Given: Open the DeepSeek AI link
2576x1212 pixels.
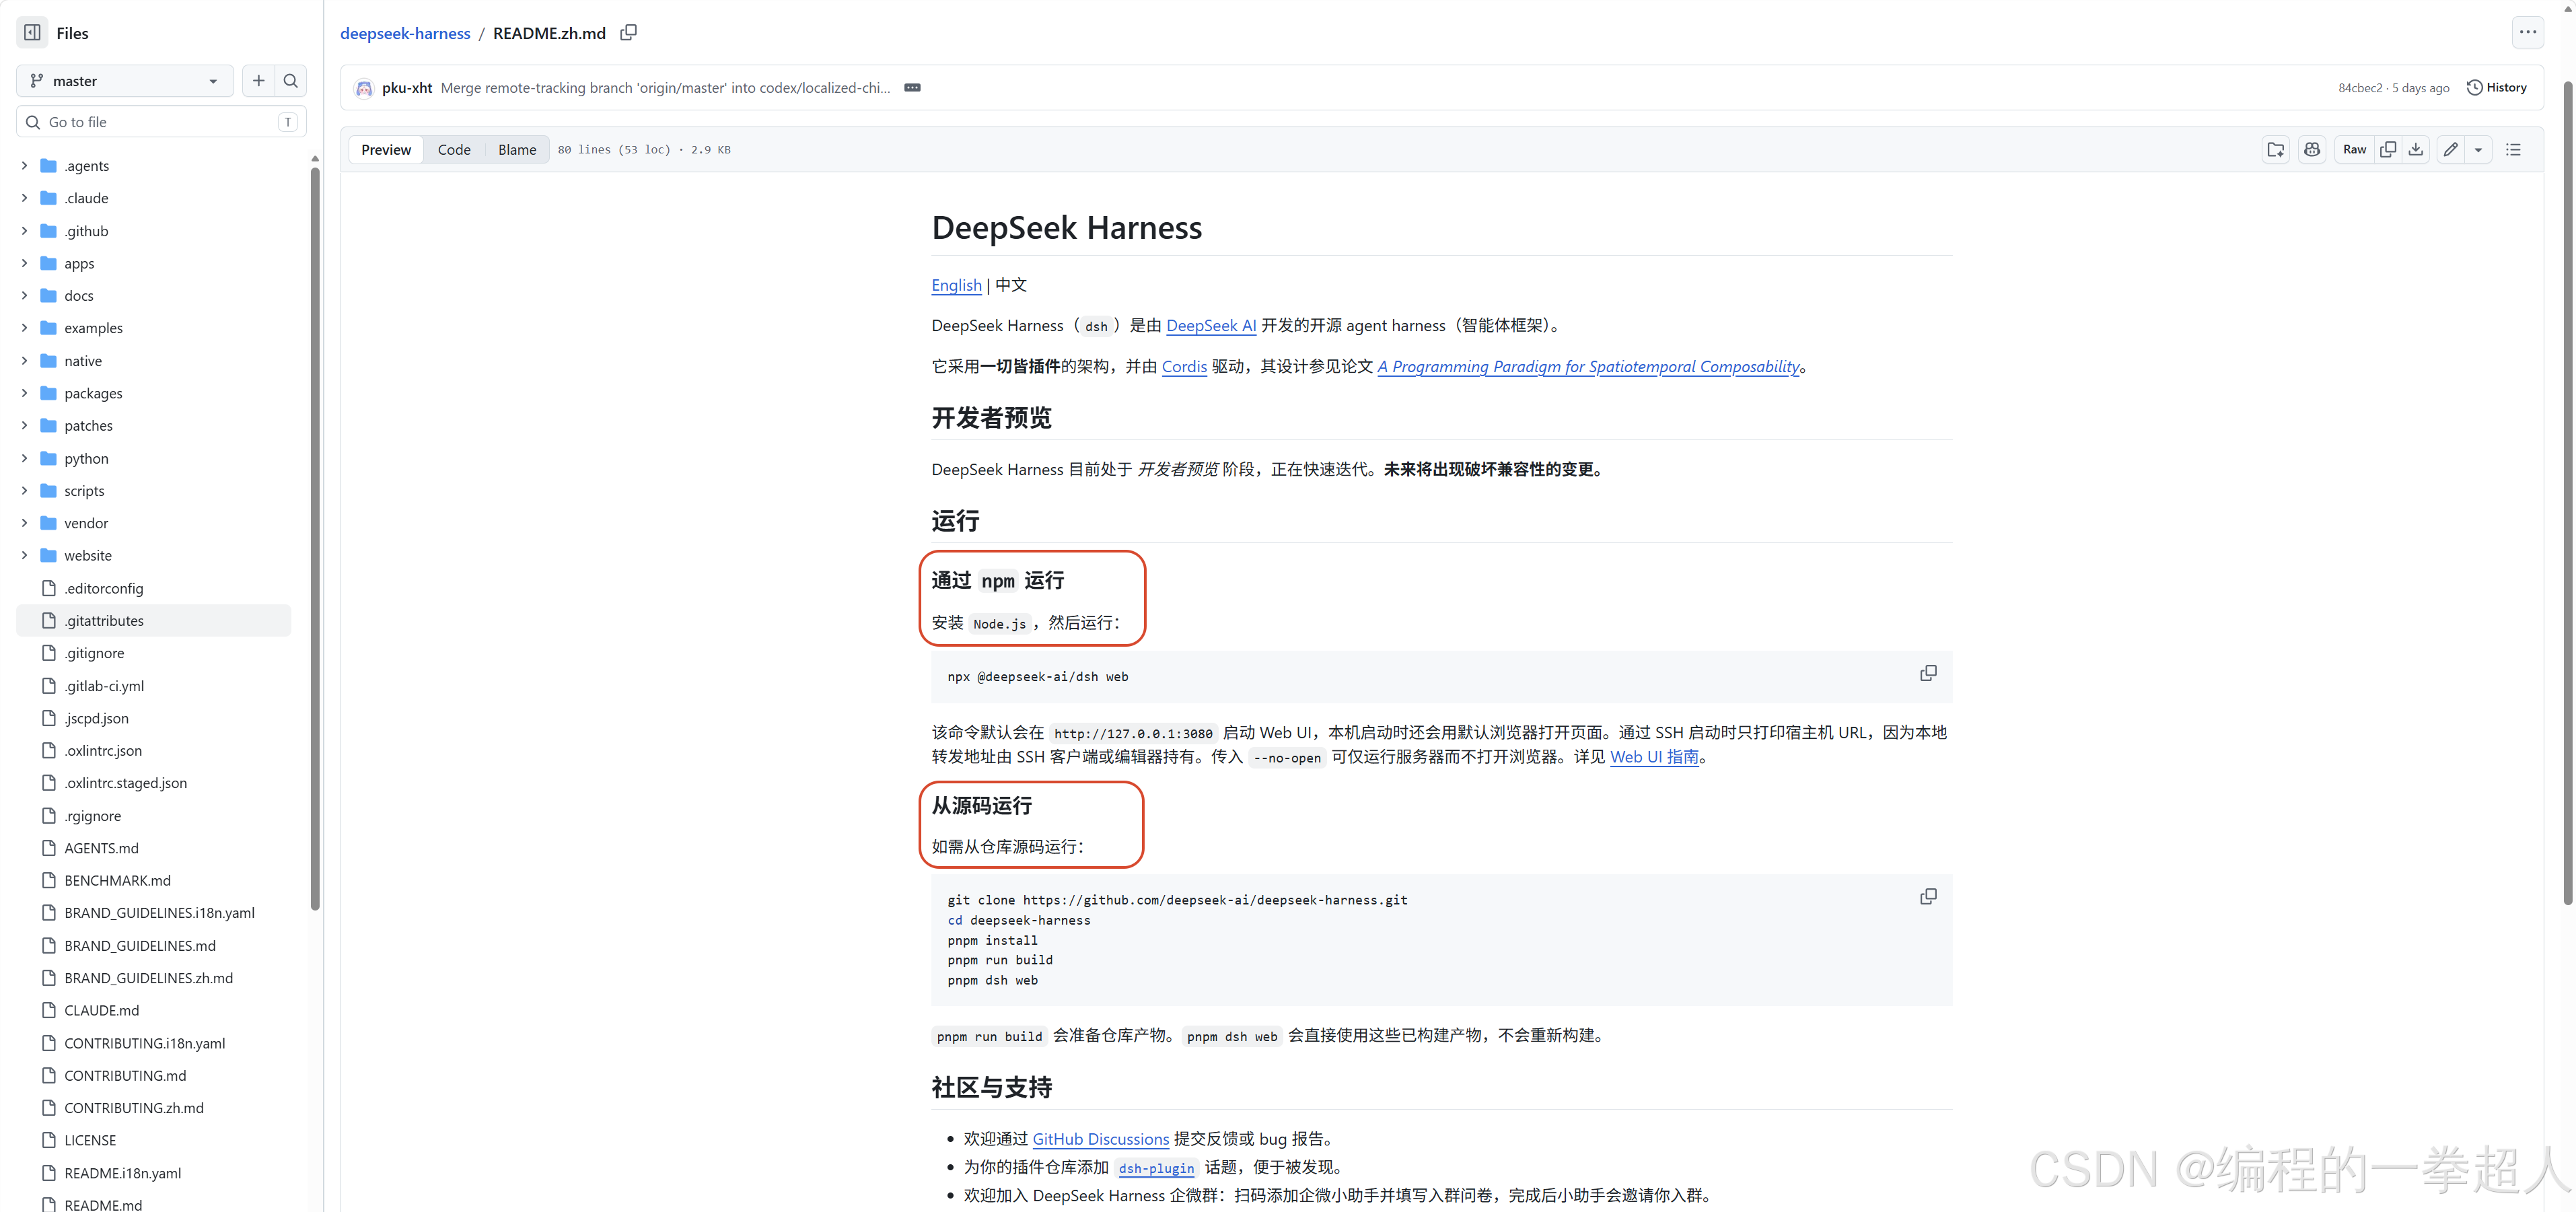Looking at the screenshot, I should [x=1211, y=326].
